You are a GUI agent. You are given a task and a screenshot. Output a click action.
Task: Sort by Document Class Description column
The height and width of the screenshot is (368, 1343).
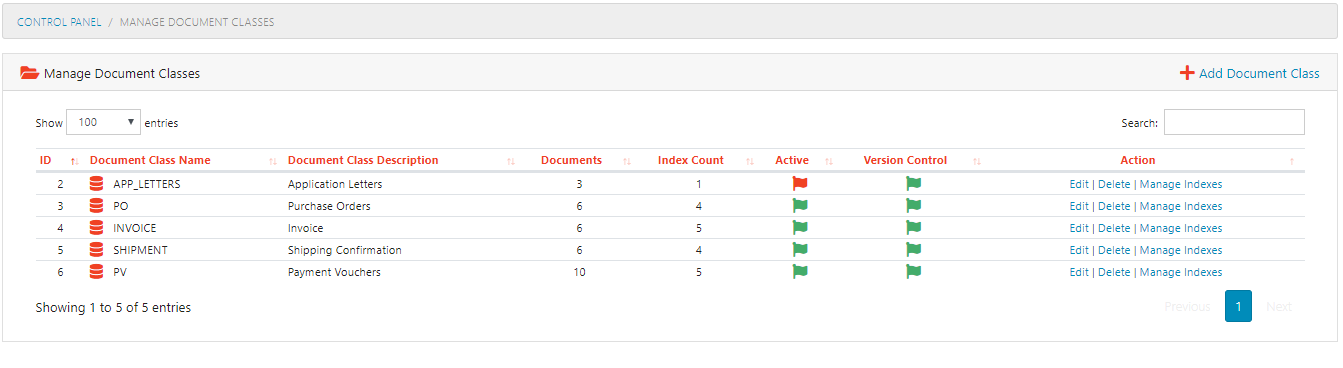(402, 160)
